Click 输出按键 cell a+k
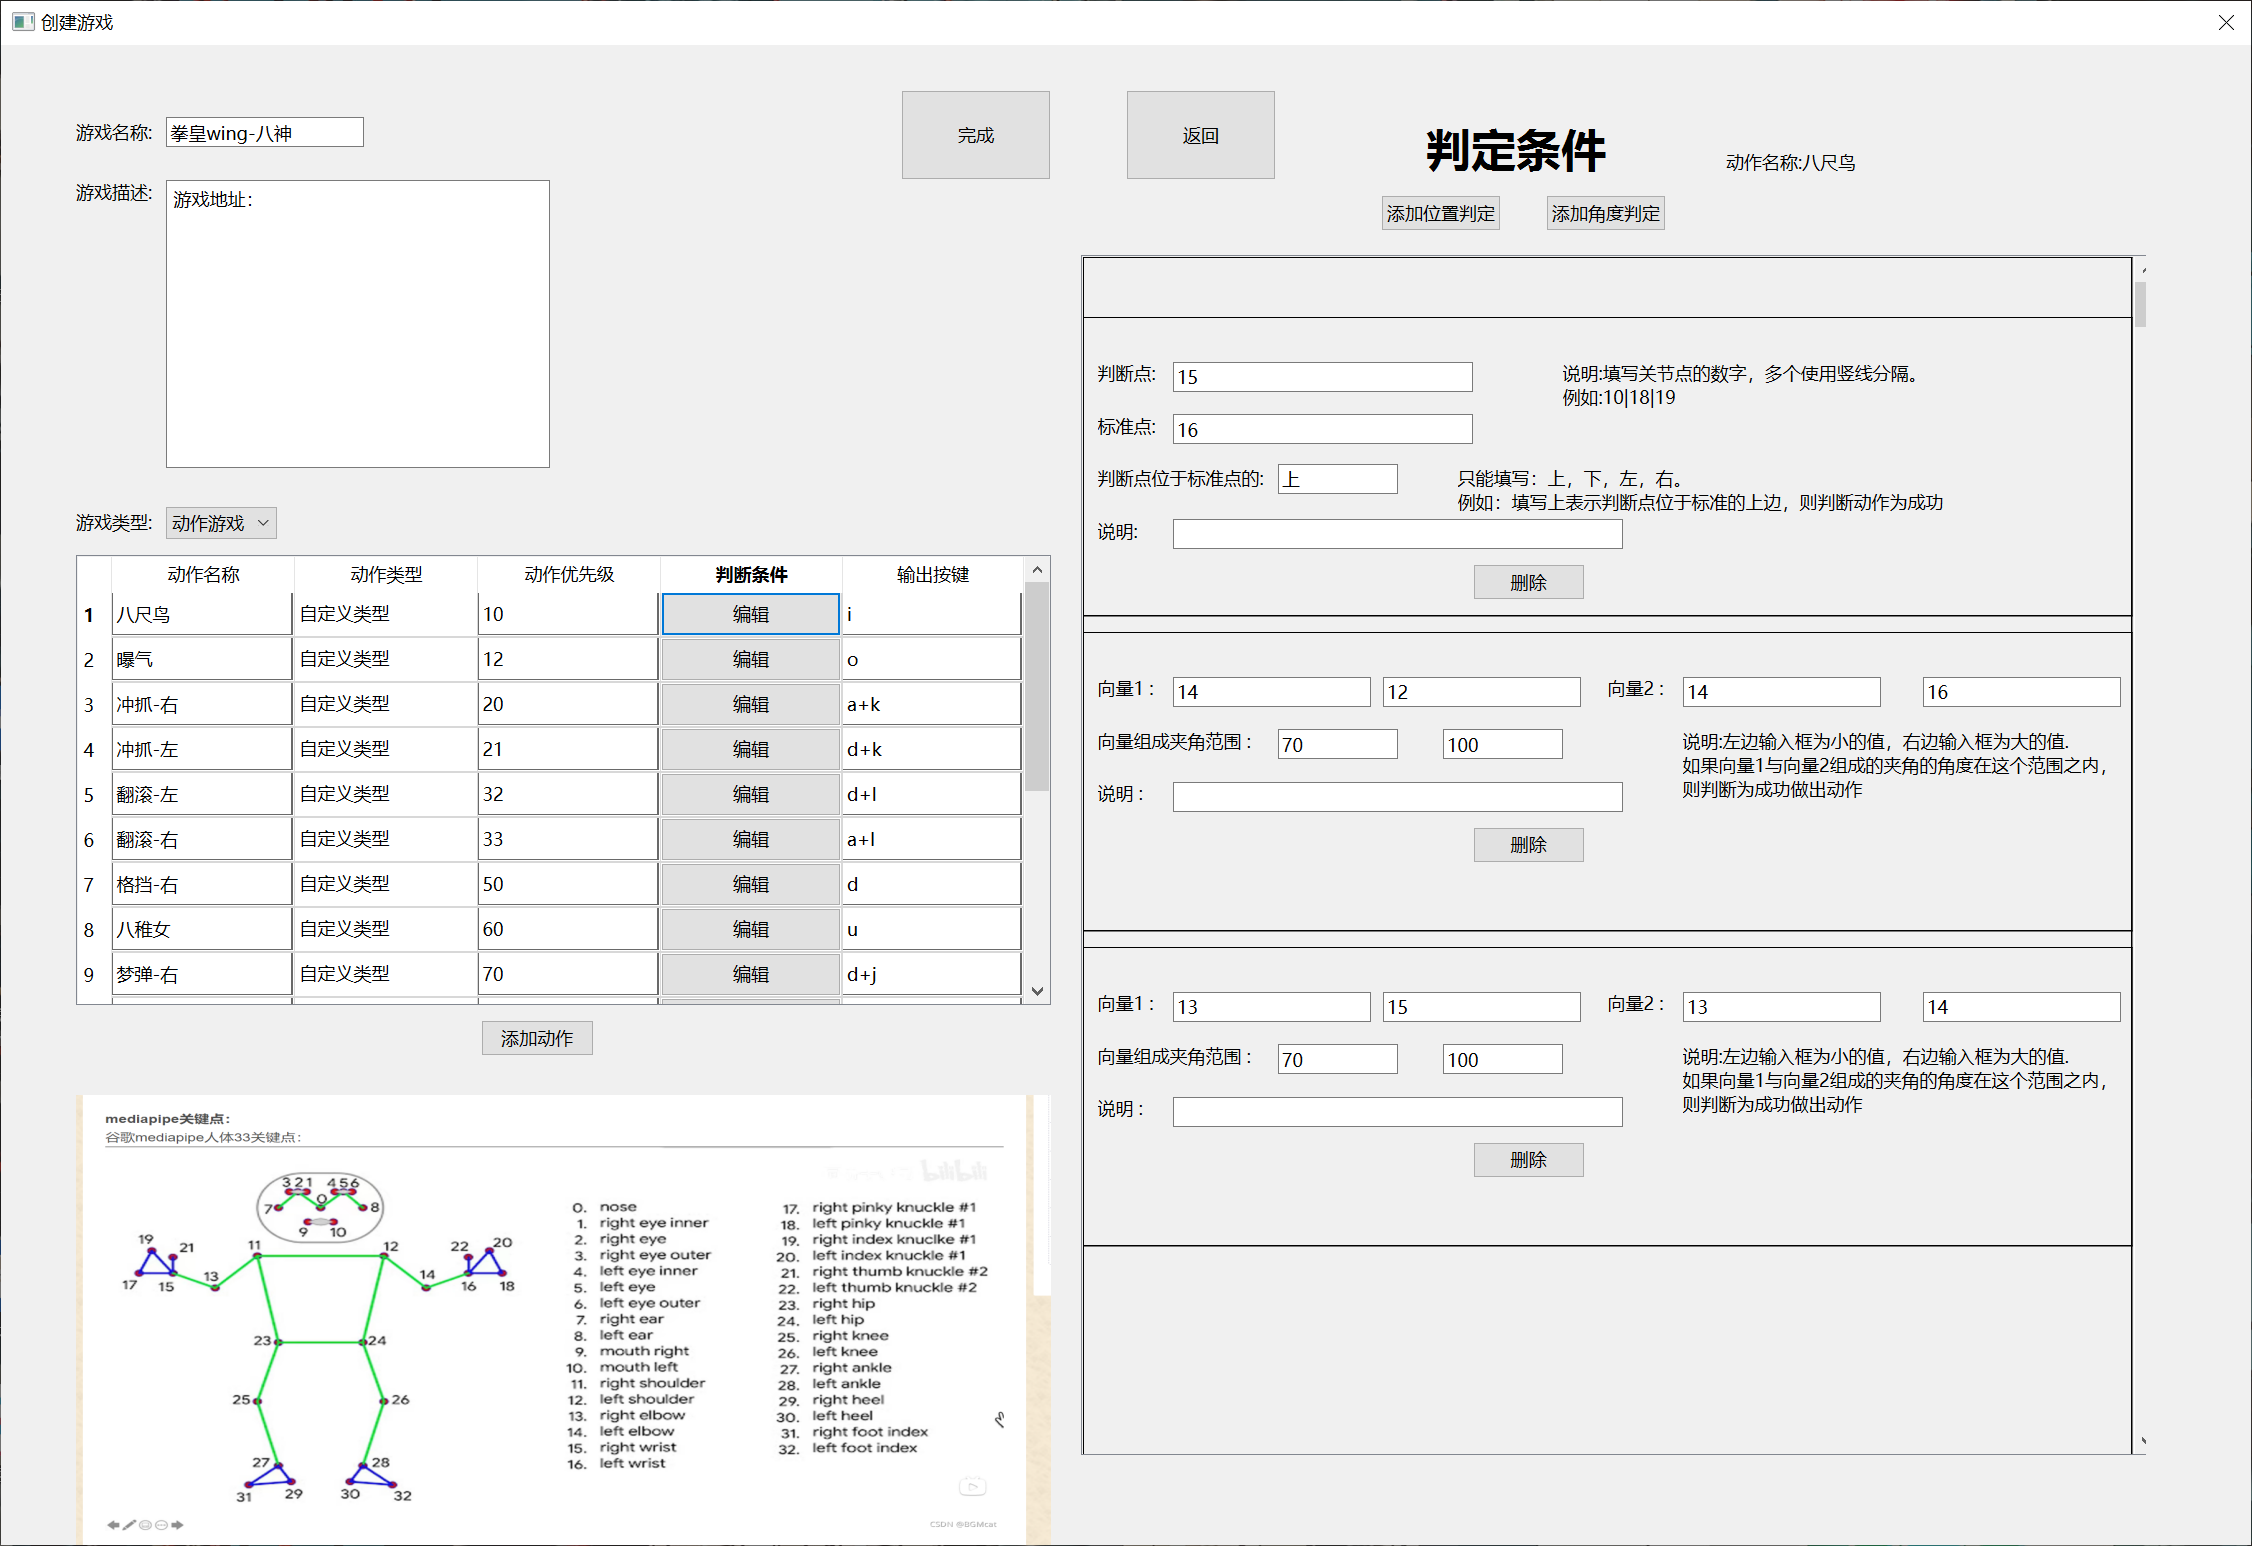 tap(932, 704)
